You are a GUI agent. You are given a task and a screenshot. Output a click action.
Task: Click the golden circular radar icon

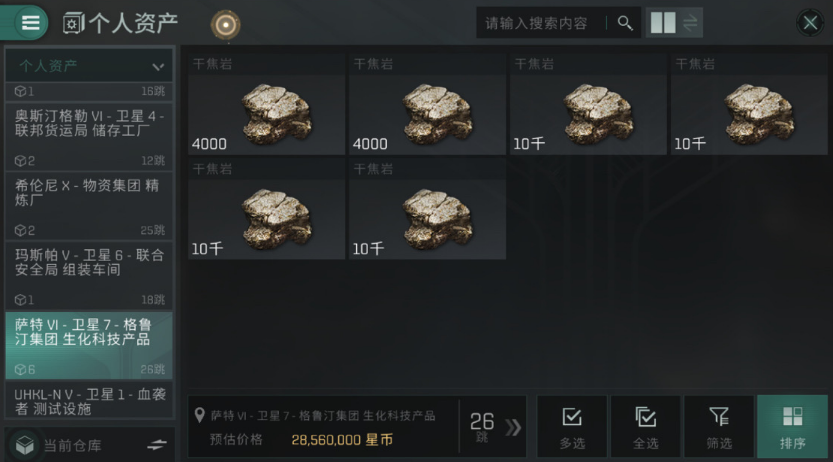[225, 24]
